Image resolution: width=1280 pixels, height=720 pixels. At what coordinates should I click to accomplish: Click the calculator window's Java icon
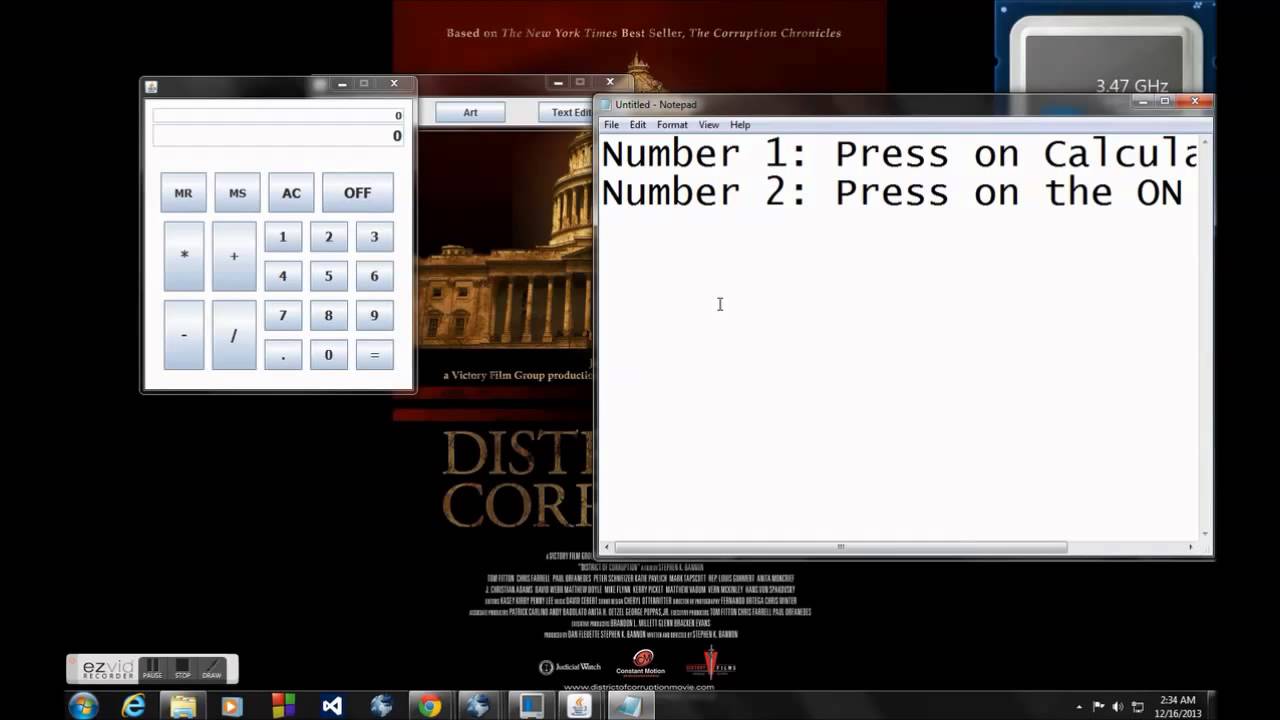click(x=151, y=87)
